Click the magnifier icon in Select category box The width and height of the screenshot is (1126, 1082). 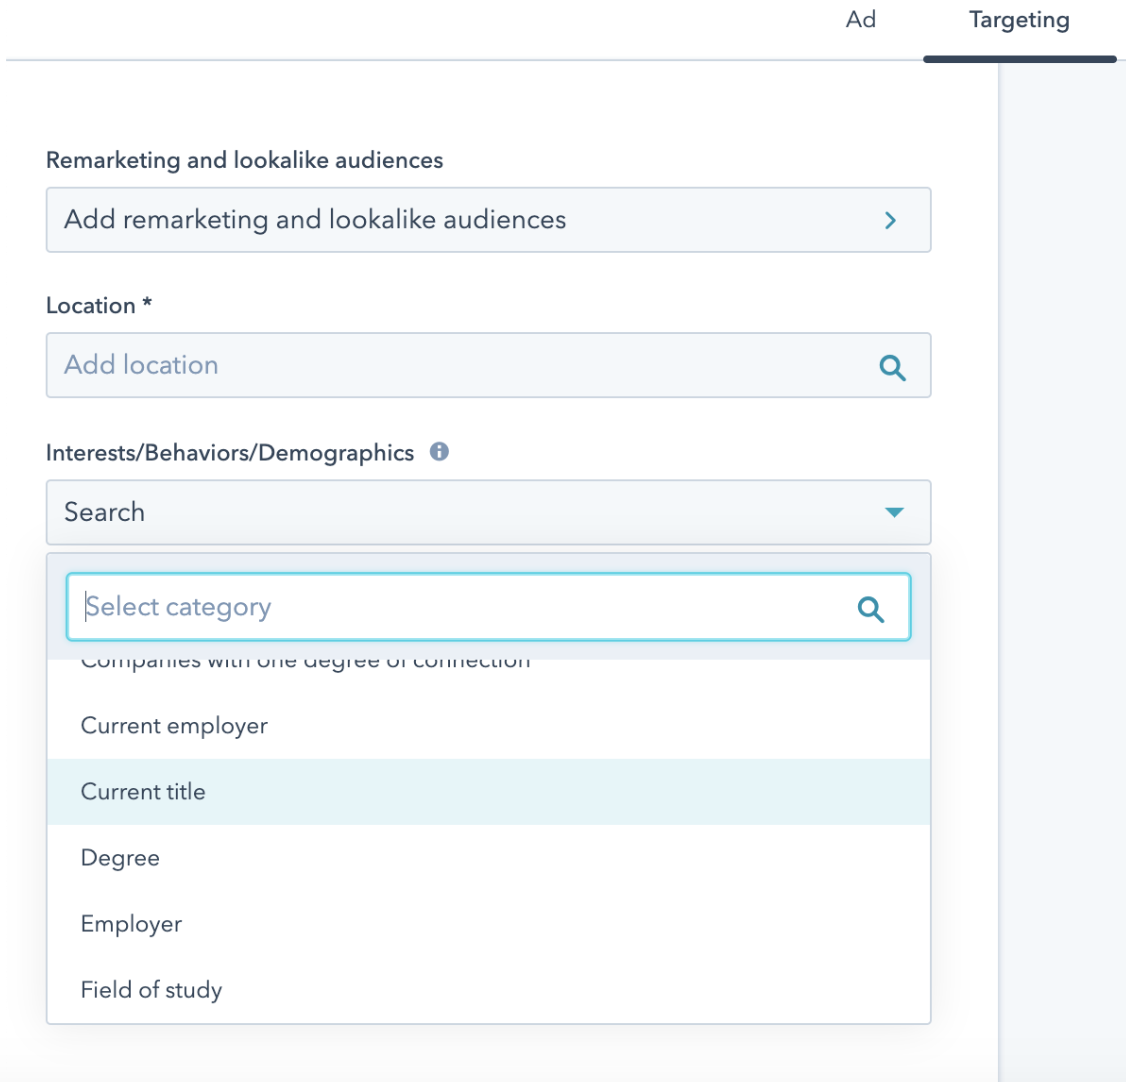(x=871, y=609)
